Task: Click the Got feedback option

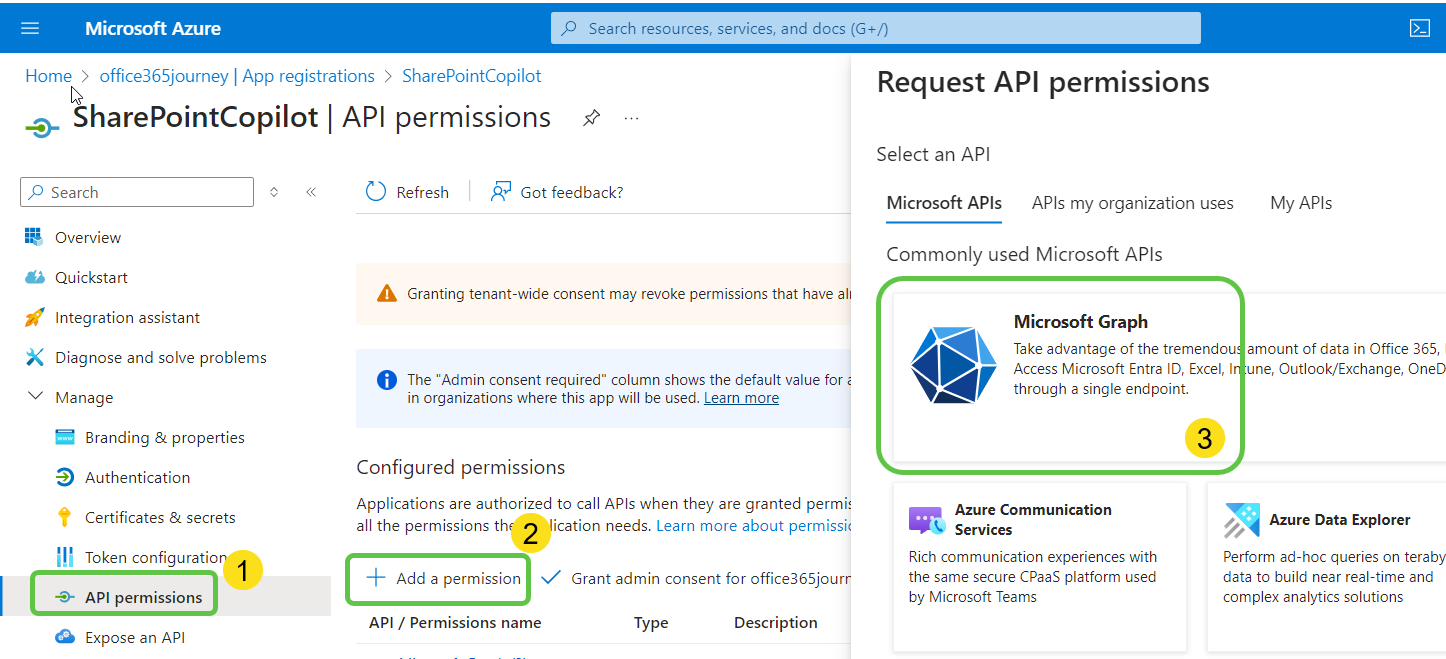Action: coord(557,191)
